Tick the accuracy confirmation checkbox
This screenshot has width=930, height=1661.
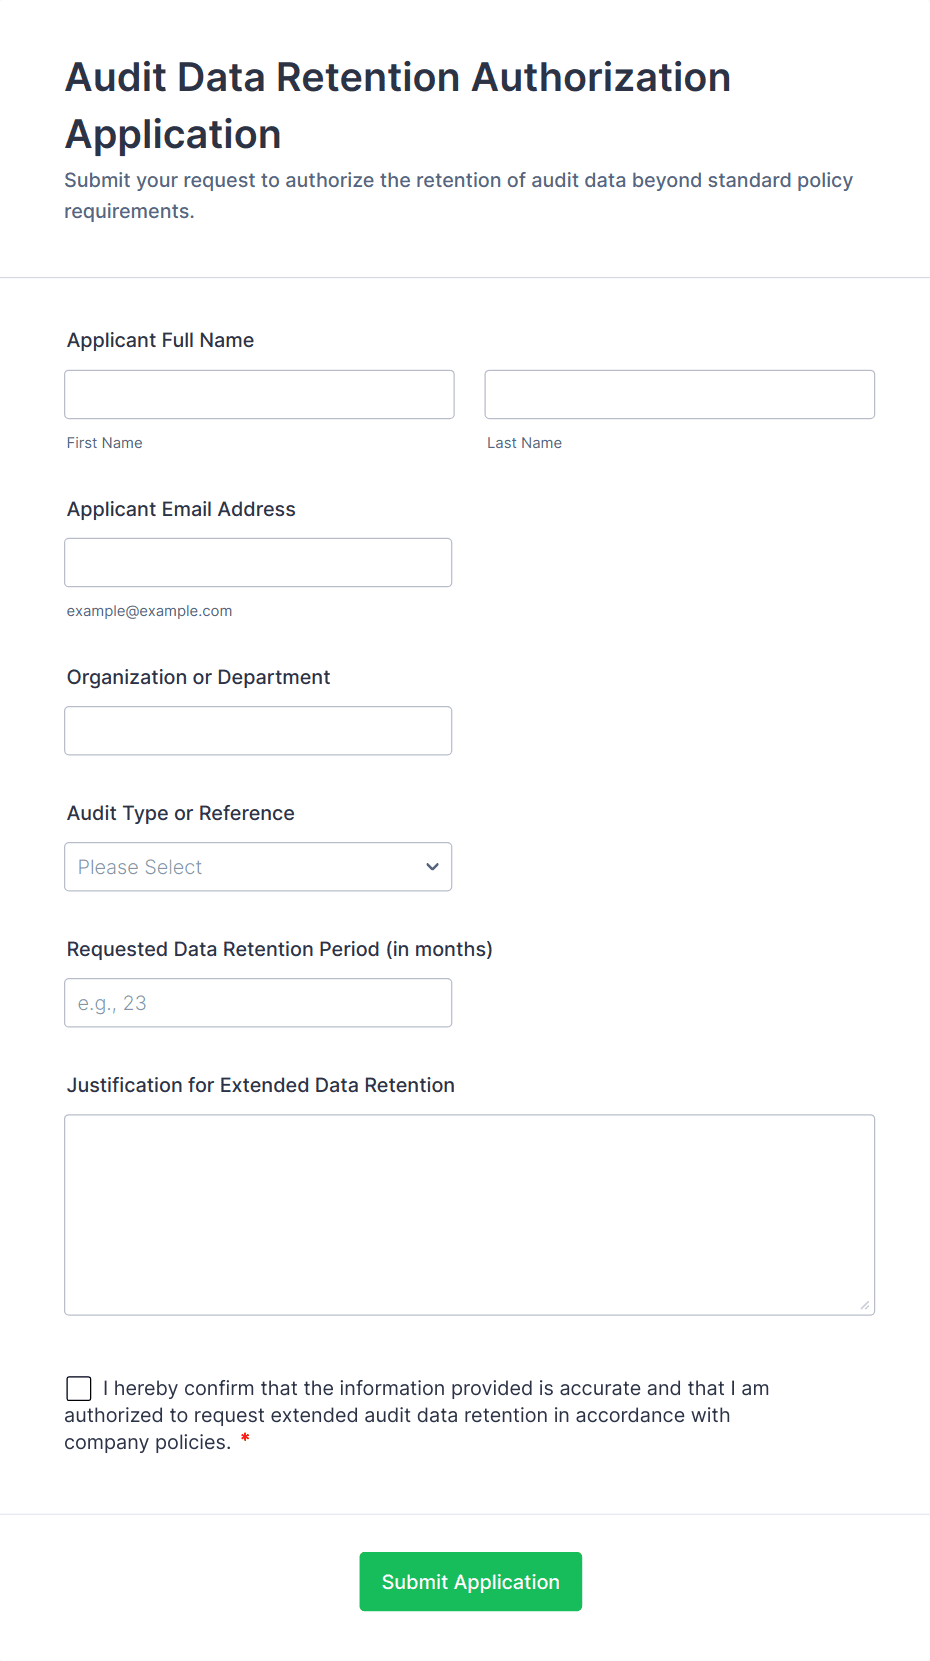(x=79, y=1388)
